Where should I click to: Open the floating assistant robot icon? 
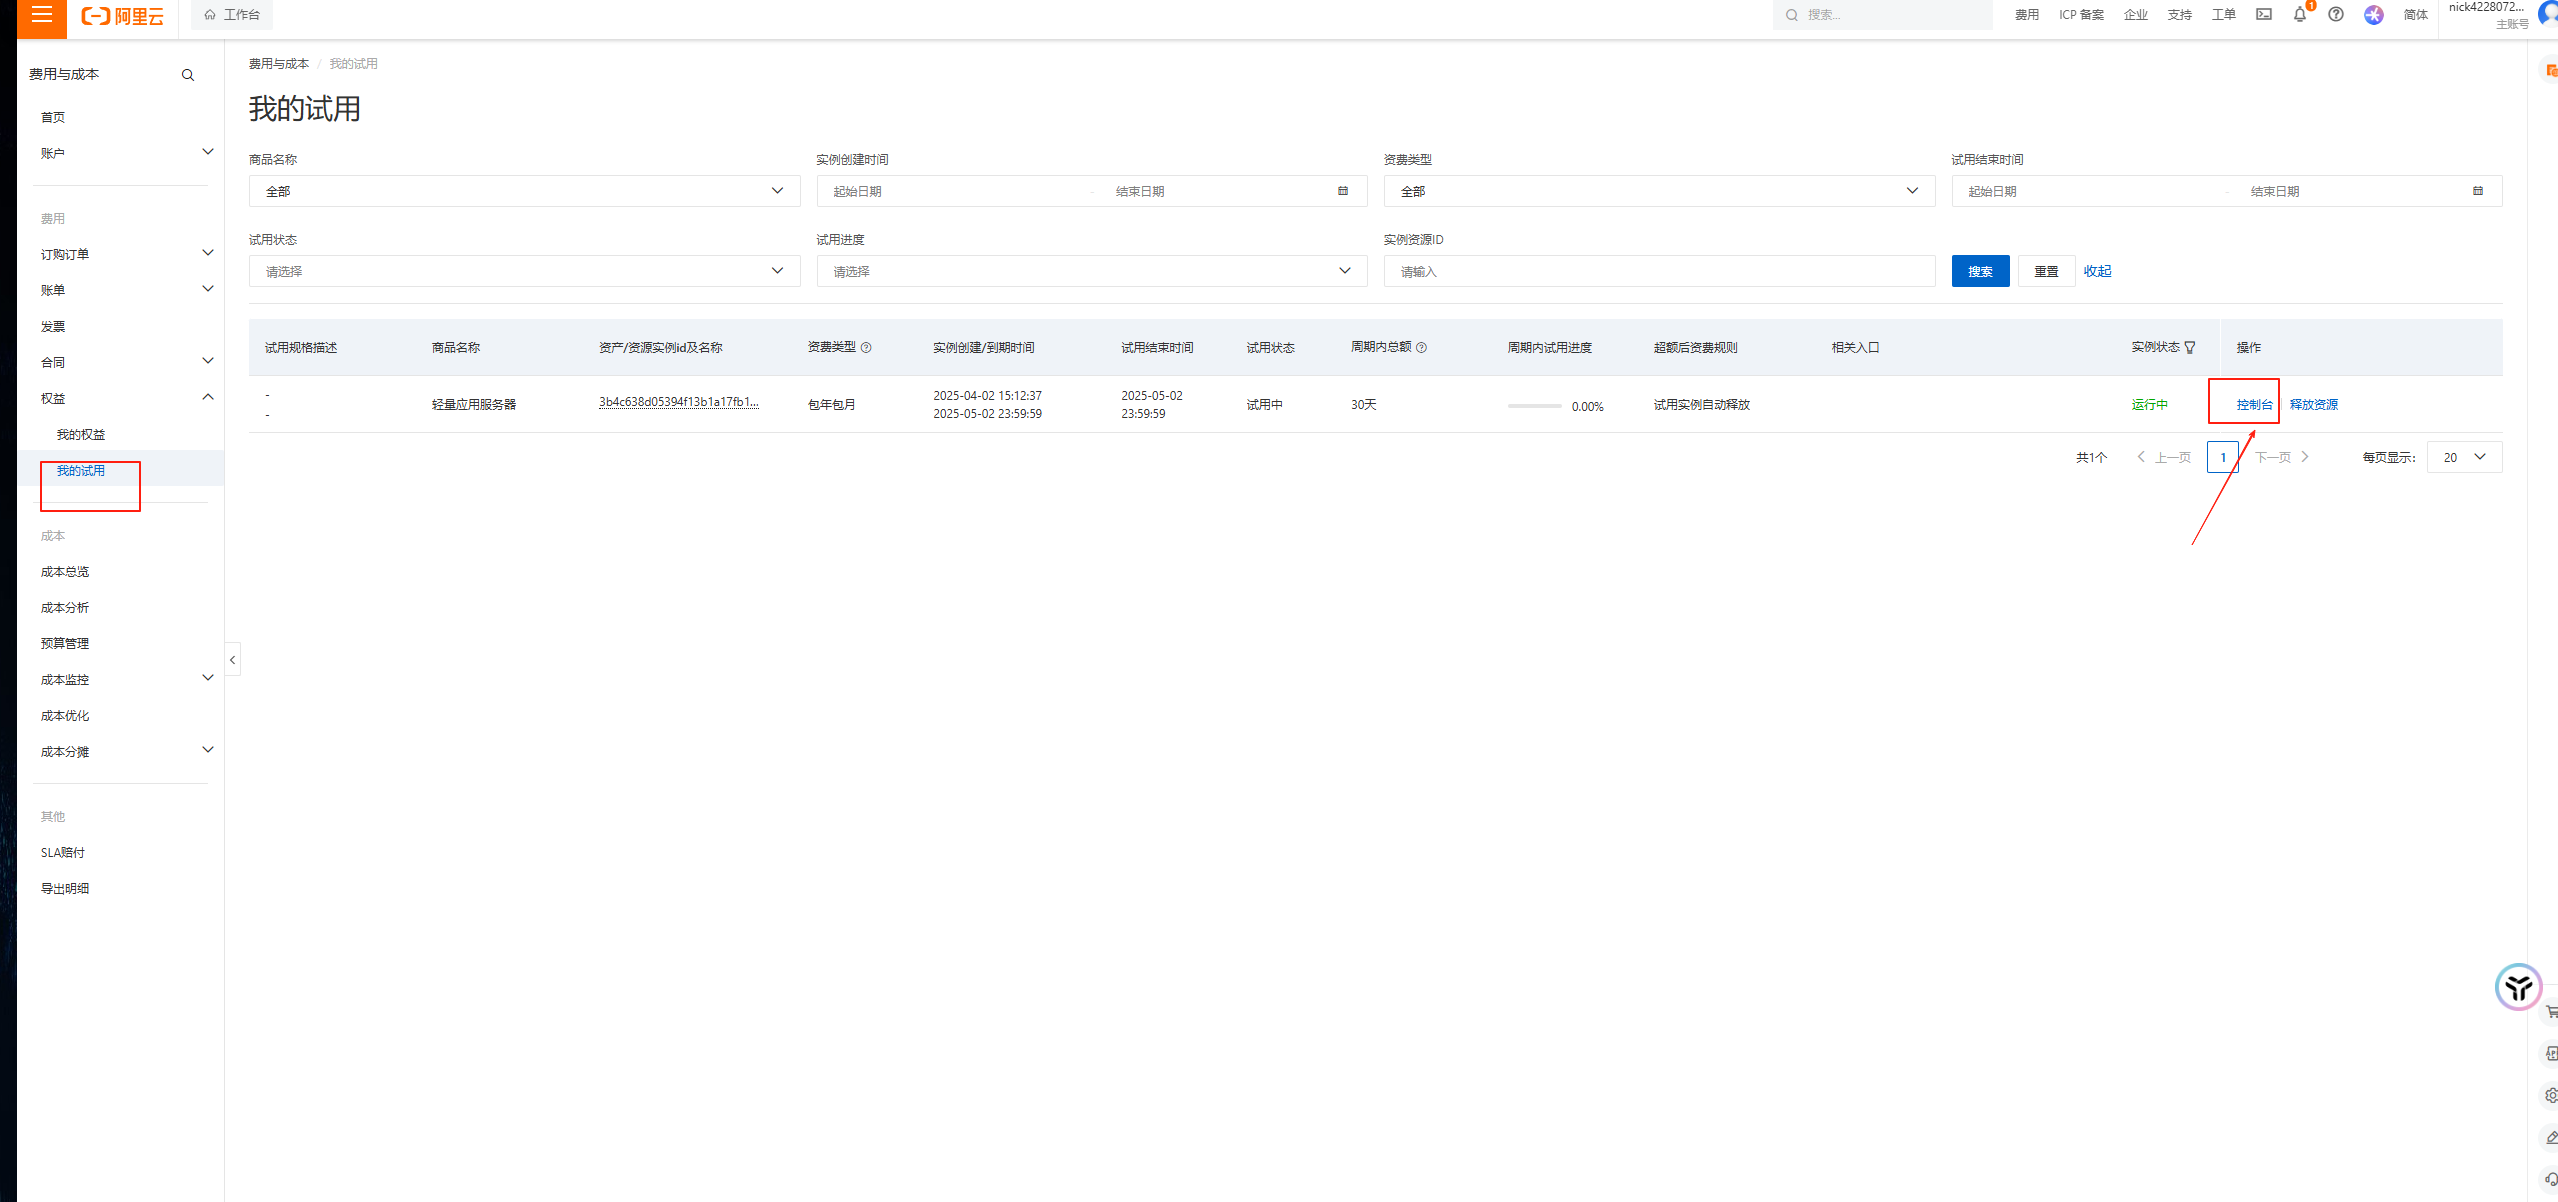(x=2517, y=988)
